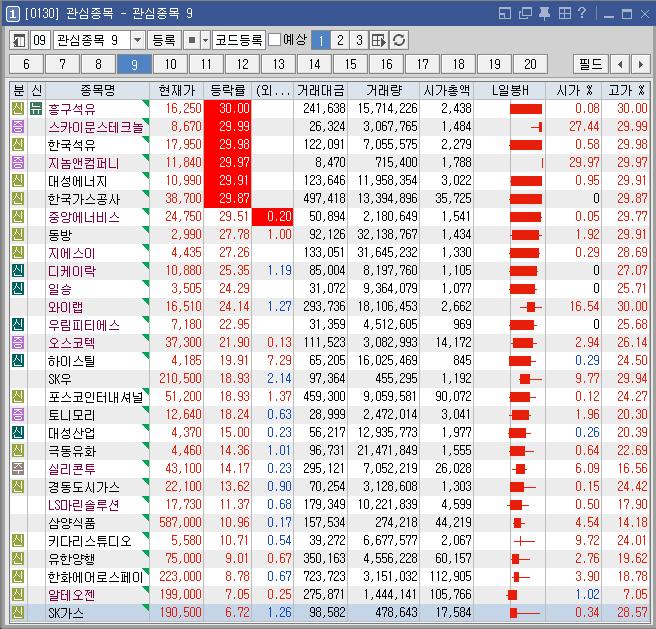This screenshot has width=656, height=629.
Task: Select the 한국석유 stock row name
Action: (x=72, y=145)
